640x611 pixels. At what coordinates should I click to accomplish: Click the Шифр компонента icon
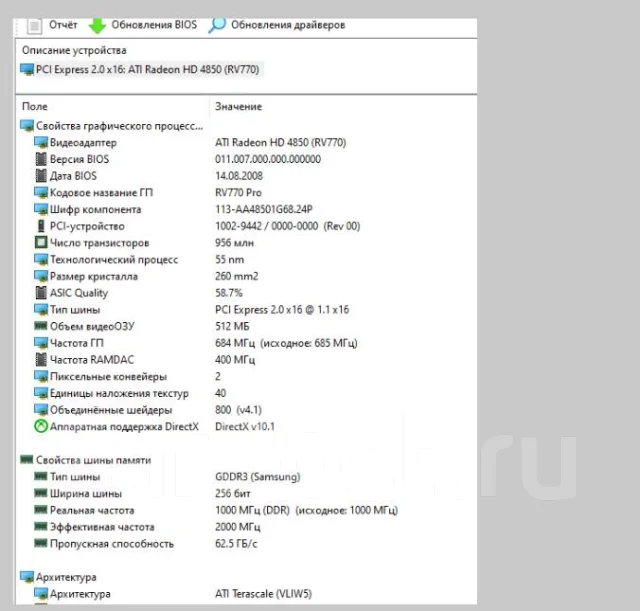(x=41, y=209)
